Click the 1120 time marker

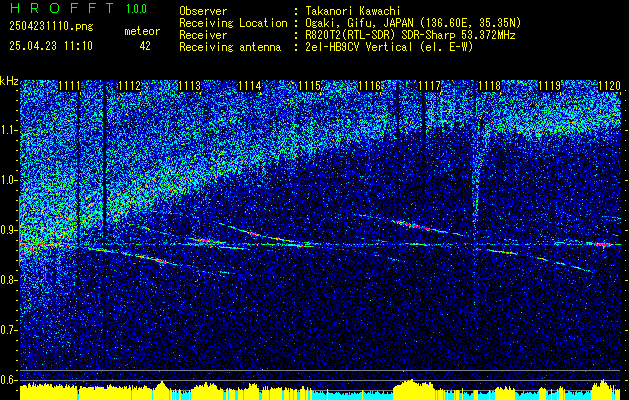pos(609,86)
